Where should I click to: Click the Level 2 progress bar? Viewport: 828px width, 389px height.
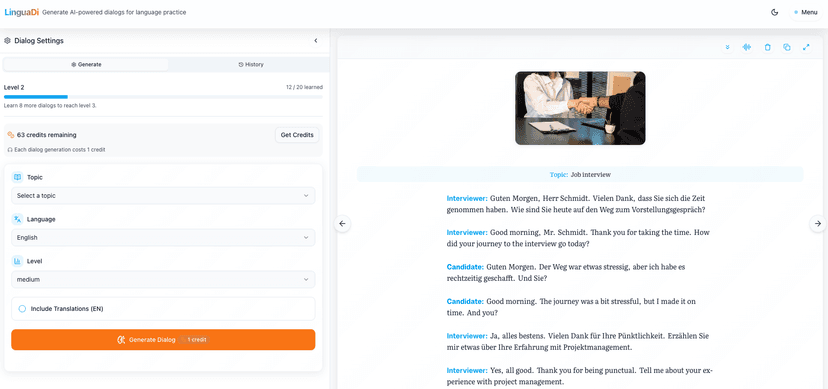coord(163,97)
